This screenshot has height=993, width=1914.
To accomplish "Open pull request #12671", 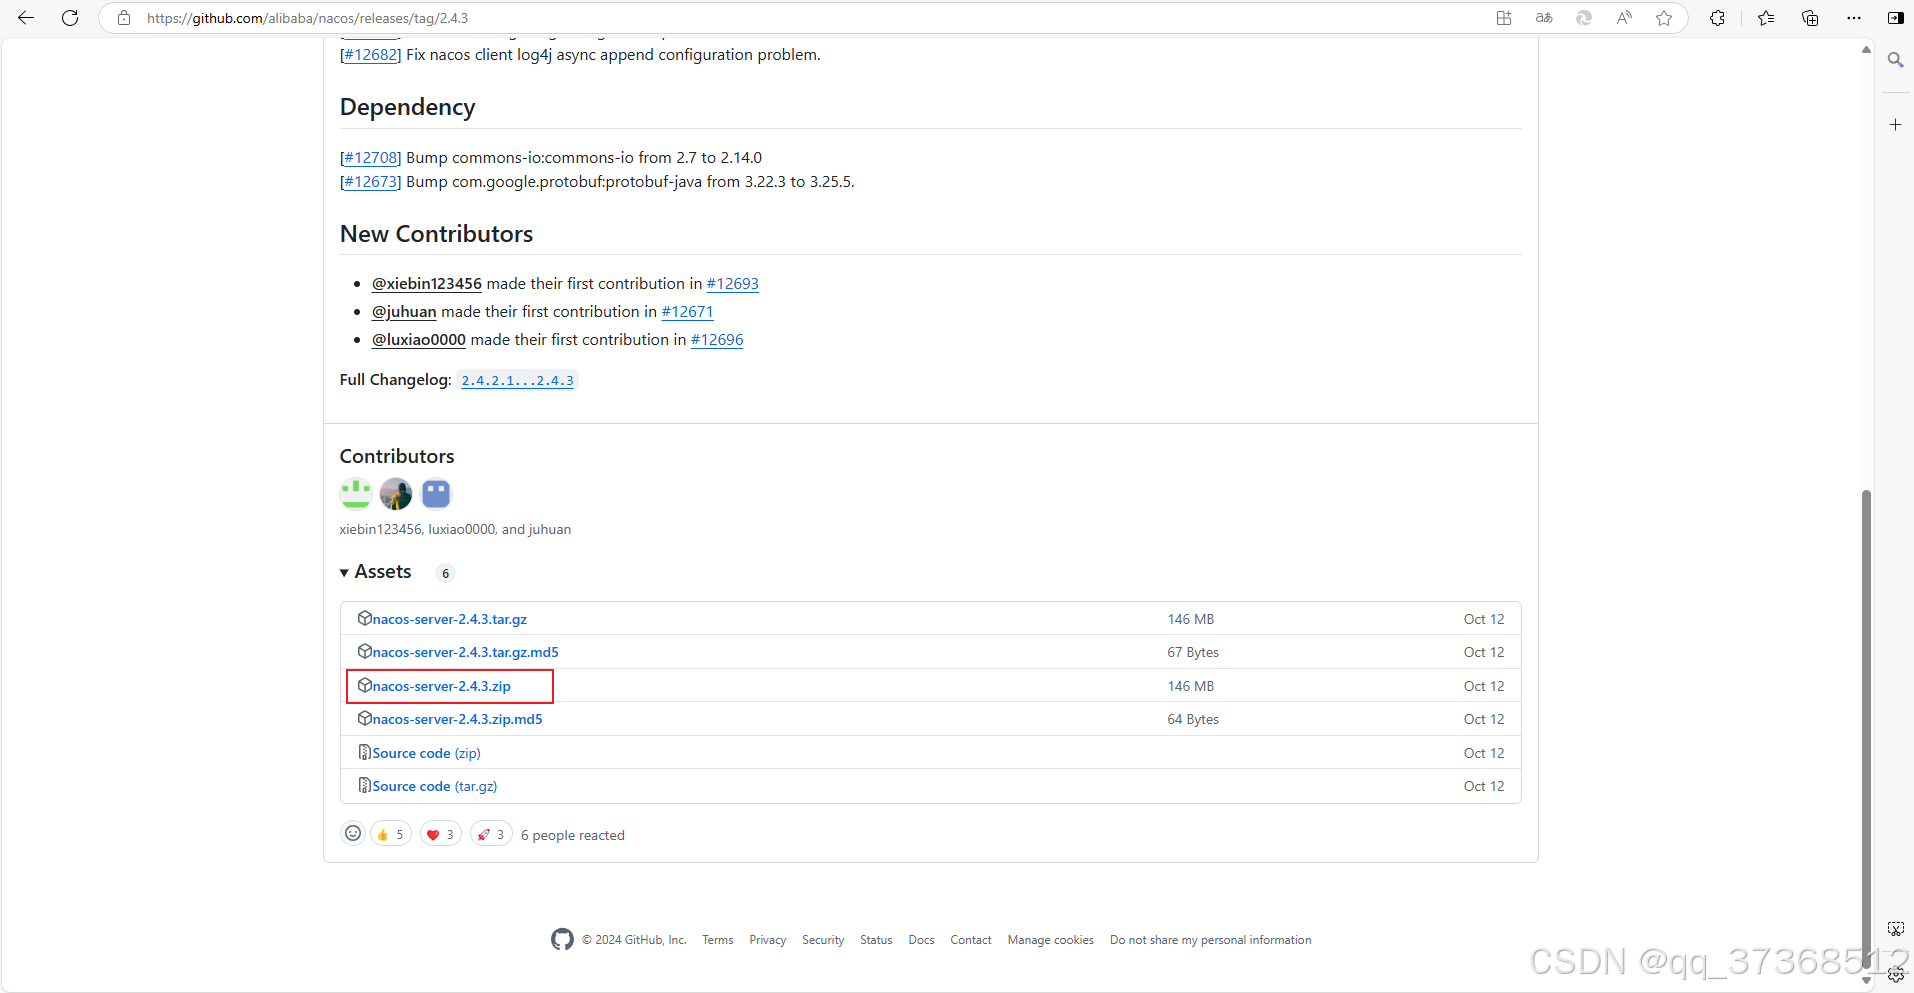I will (687, 312).
